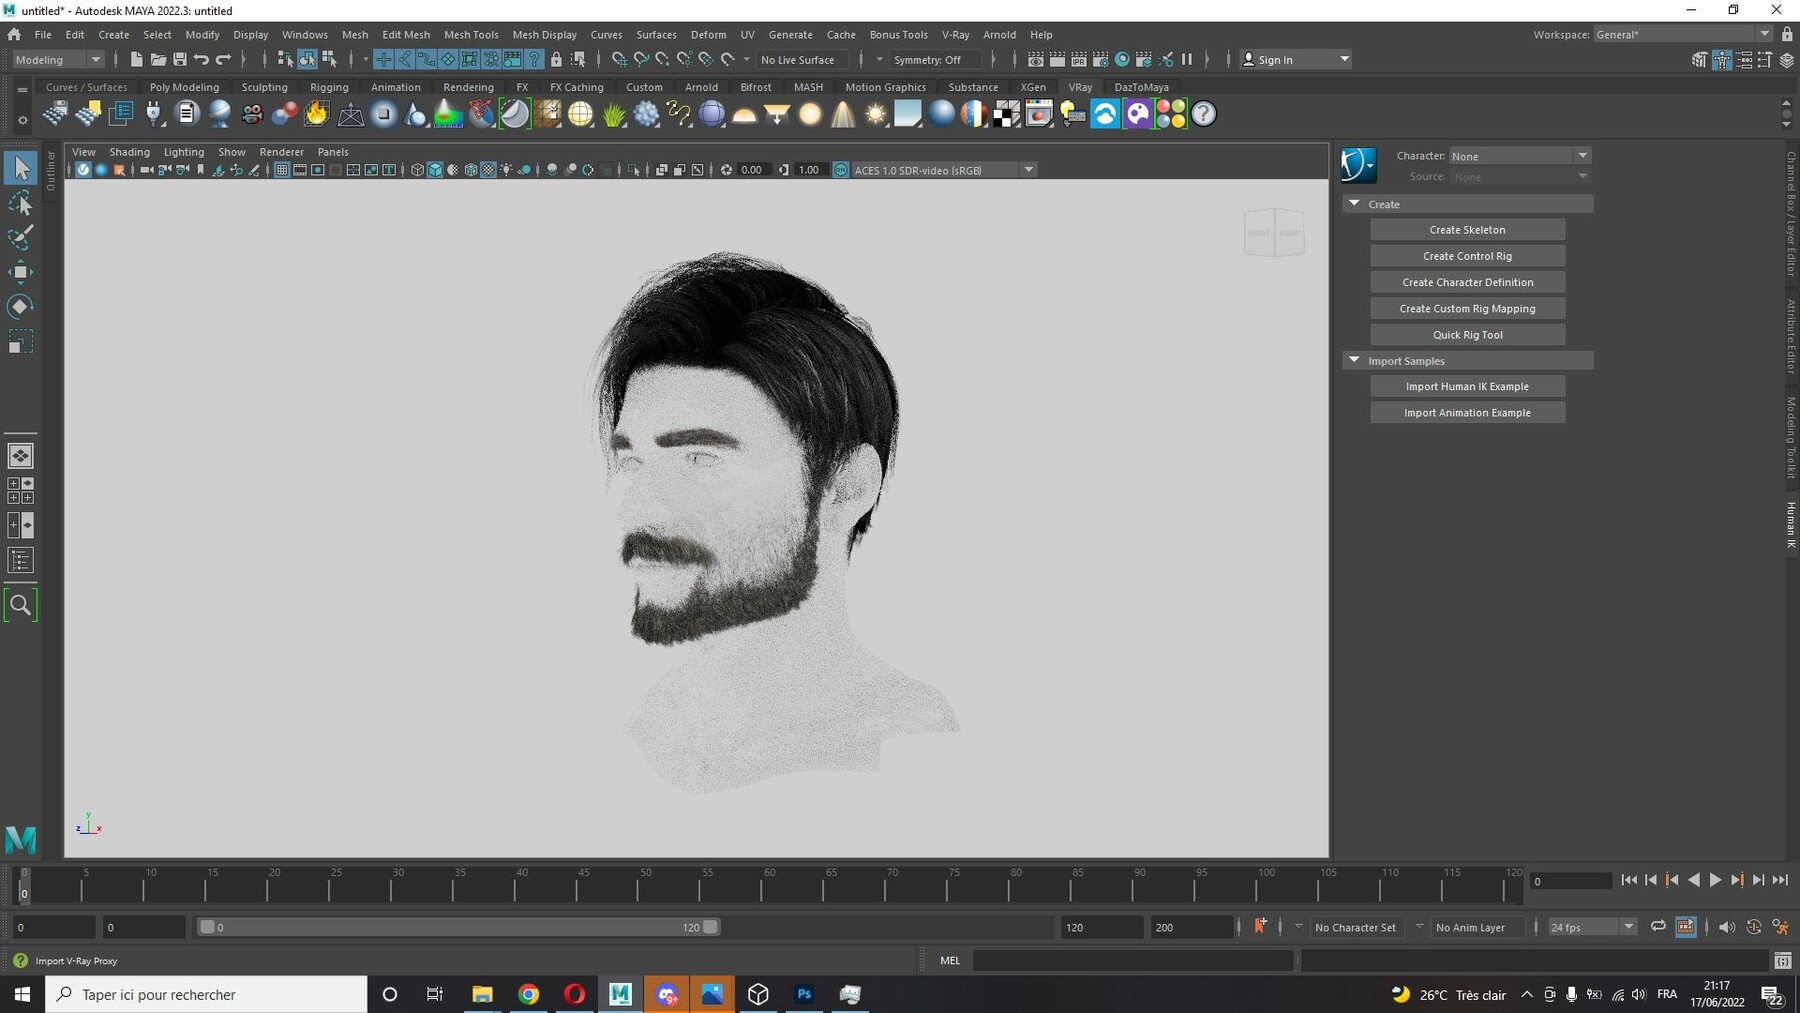Click the time range slider handle
This screenshot has width=1800, height=1013.
pyautogui.click(x=710, y=927)
